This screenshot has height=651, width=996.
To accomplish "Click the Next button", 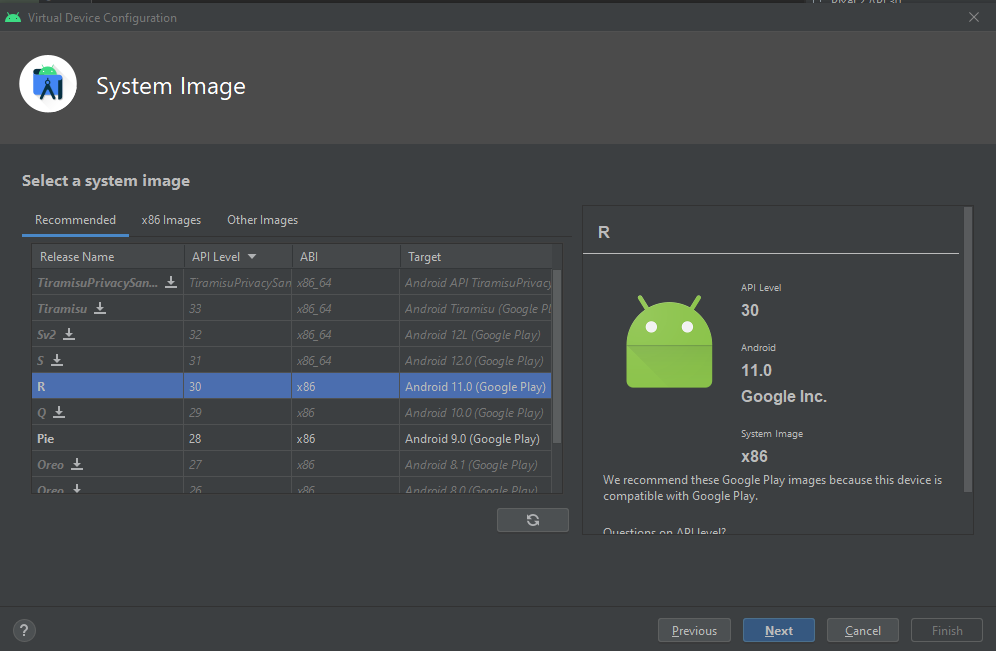I will click(778, 630).
